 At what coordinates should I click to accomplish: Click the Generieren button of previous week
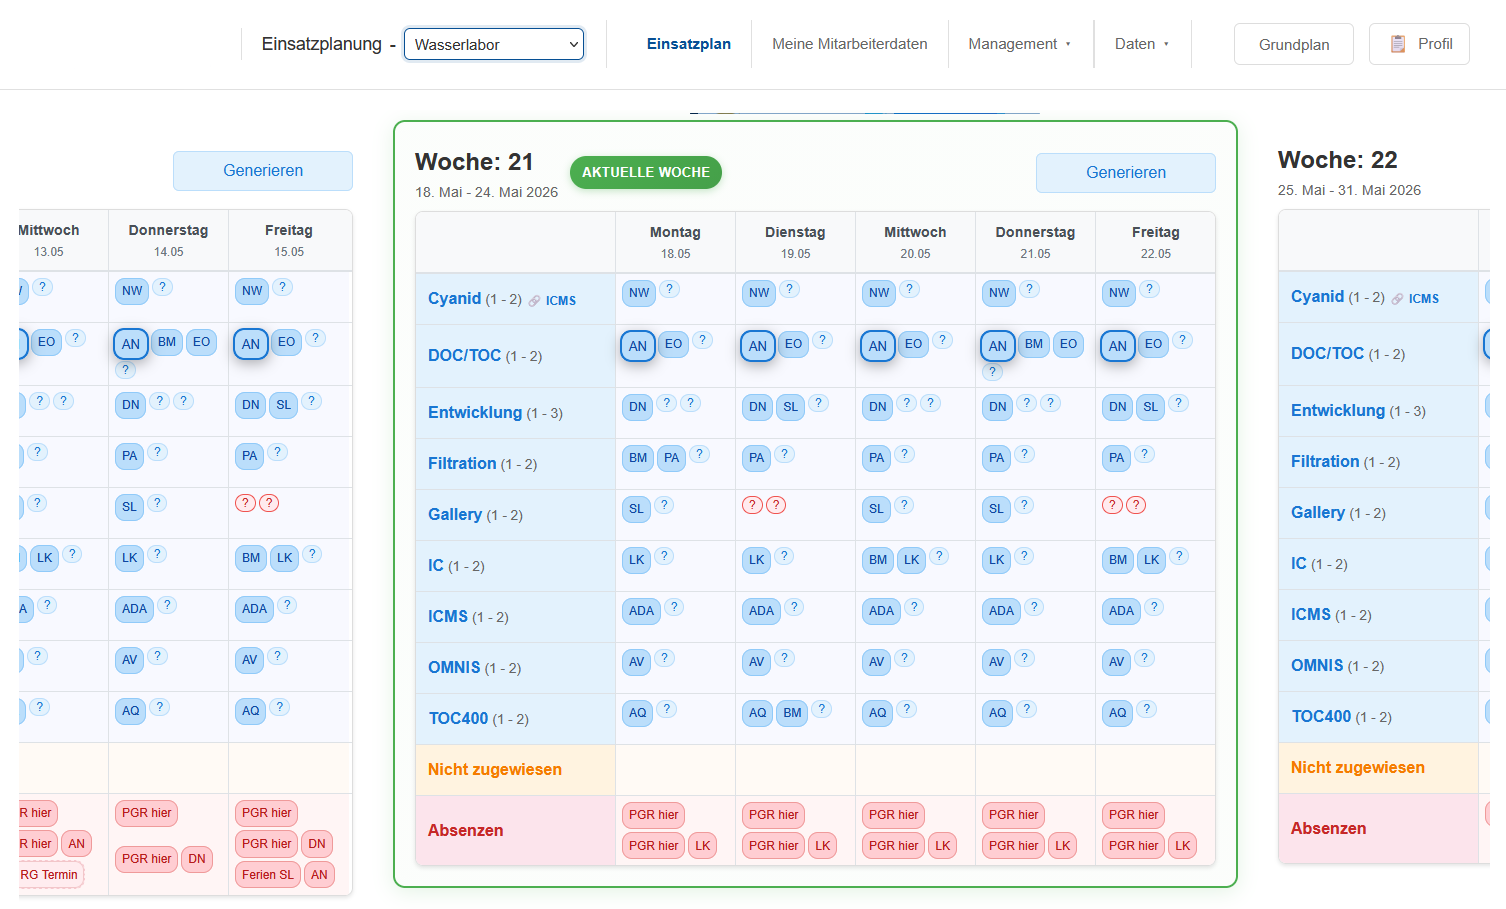(263, 171)
